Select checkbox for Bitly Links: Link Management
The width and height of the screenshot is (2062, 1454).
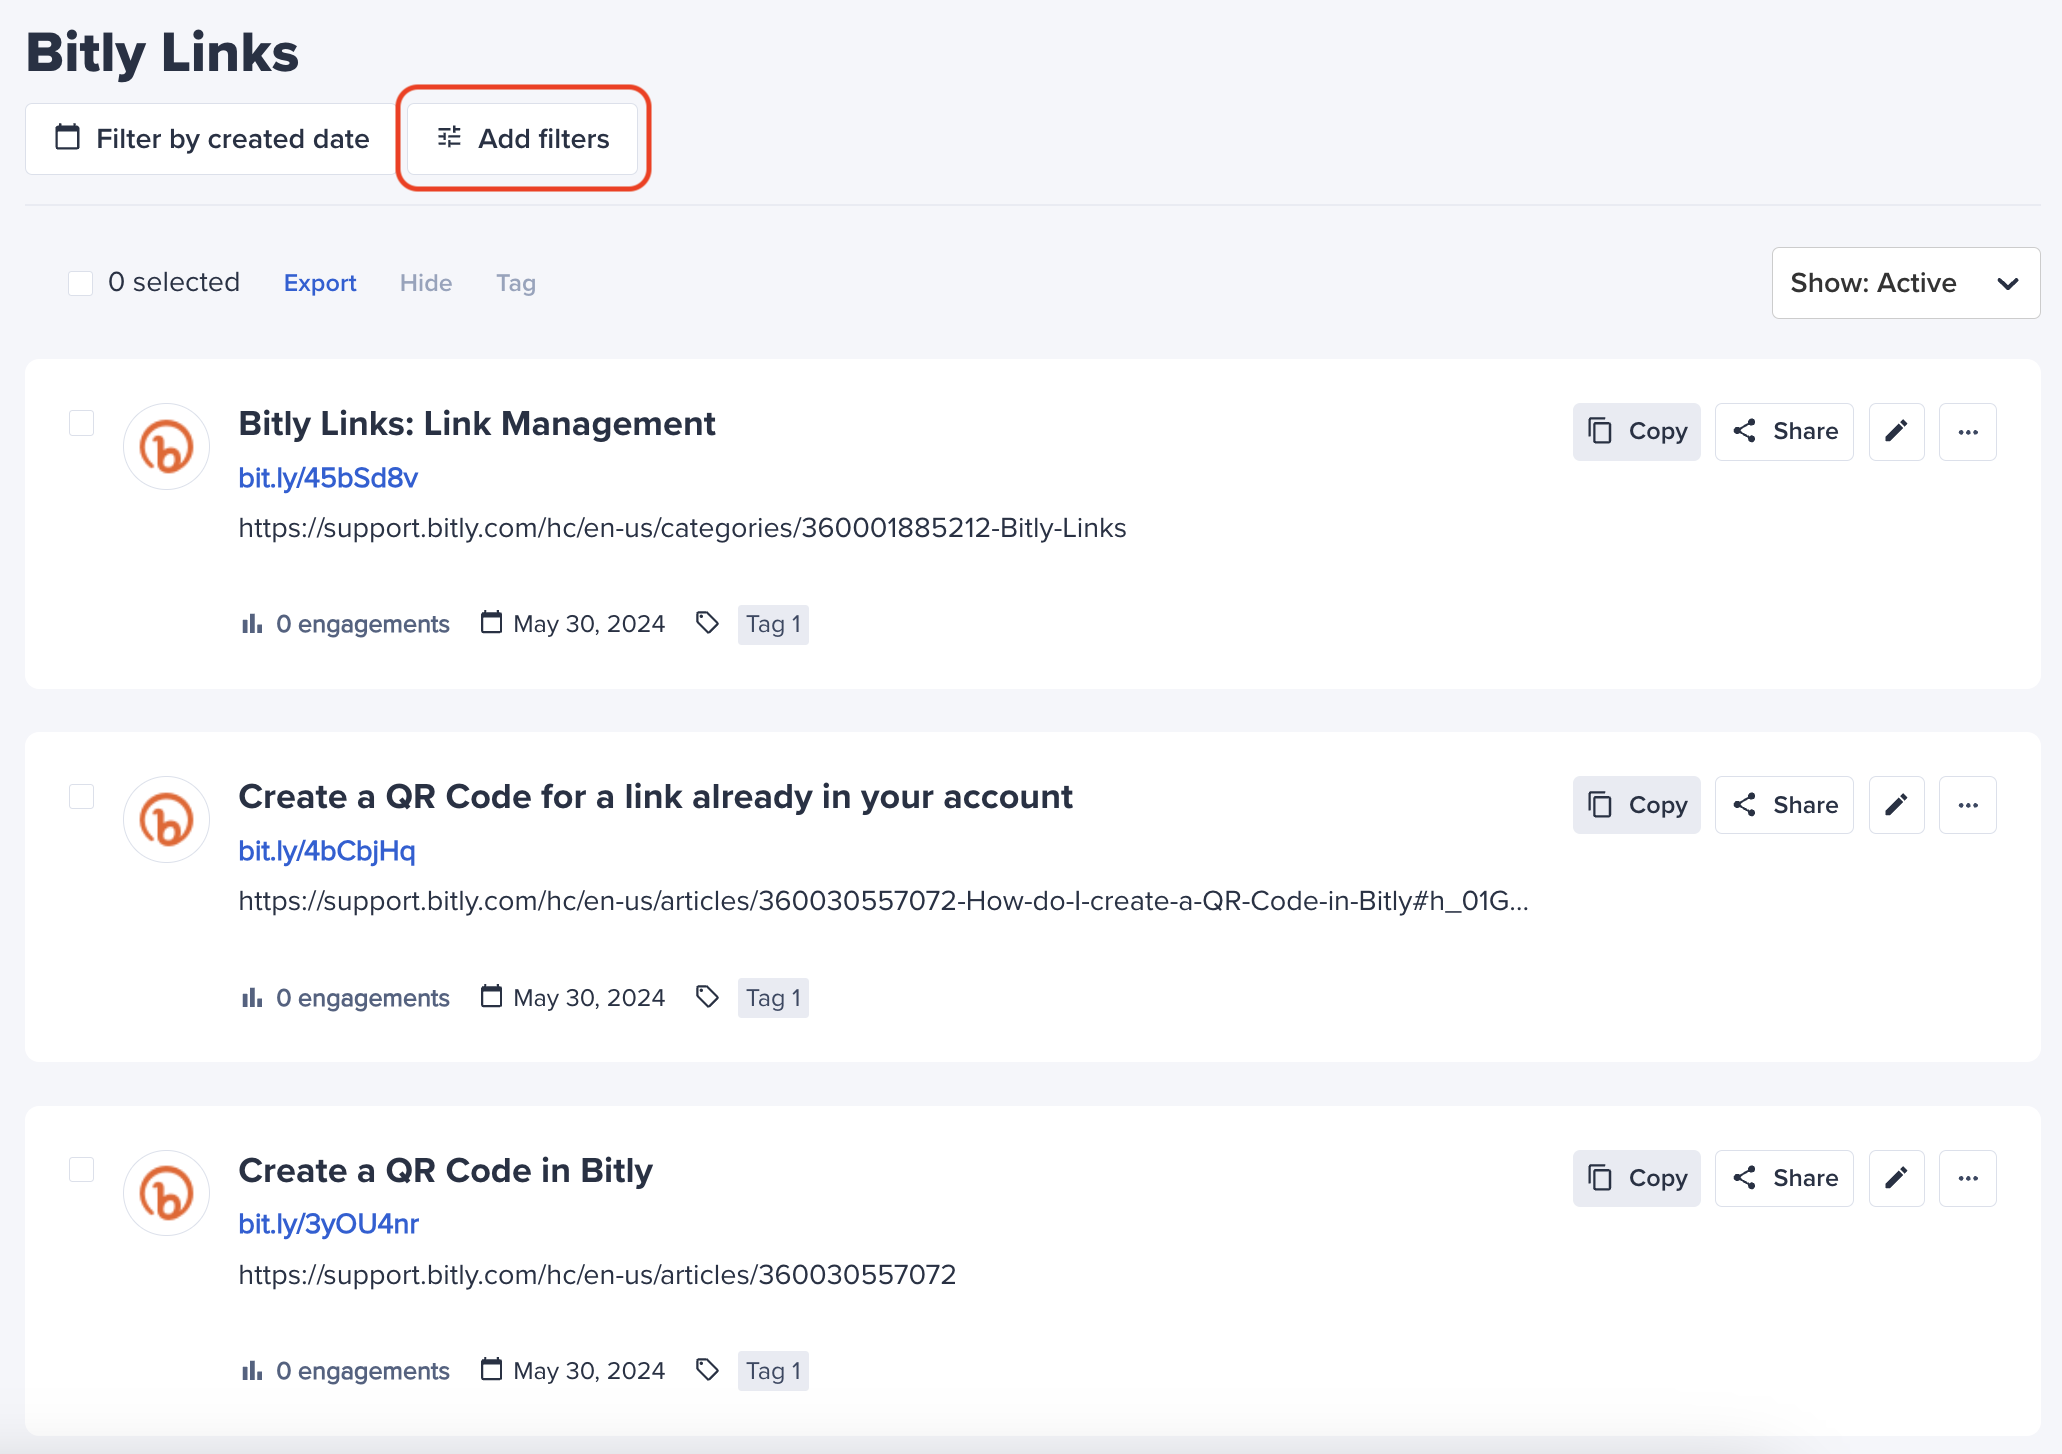coord(81,423)
